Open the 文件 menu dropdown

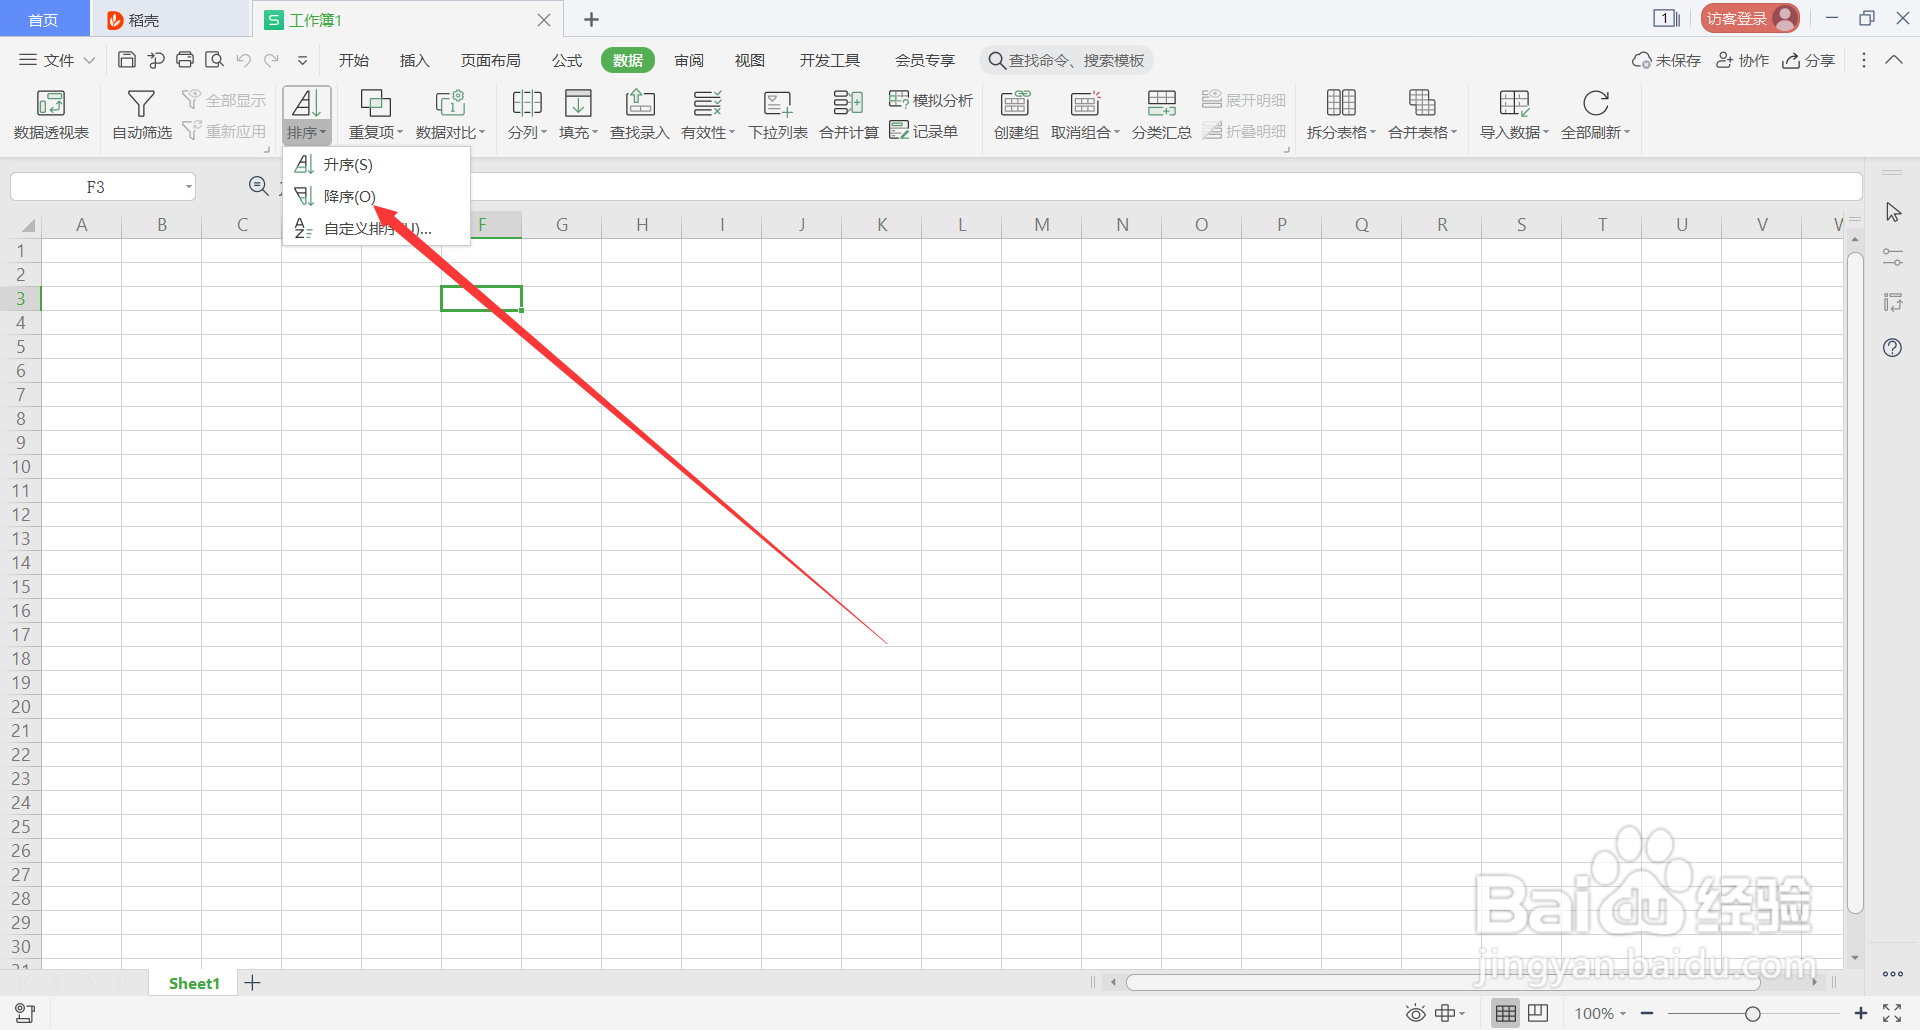coord(57,60)
